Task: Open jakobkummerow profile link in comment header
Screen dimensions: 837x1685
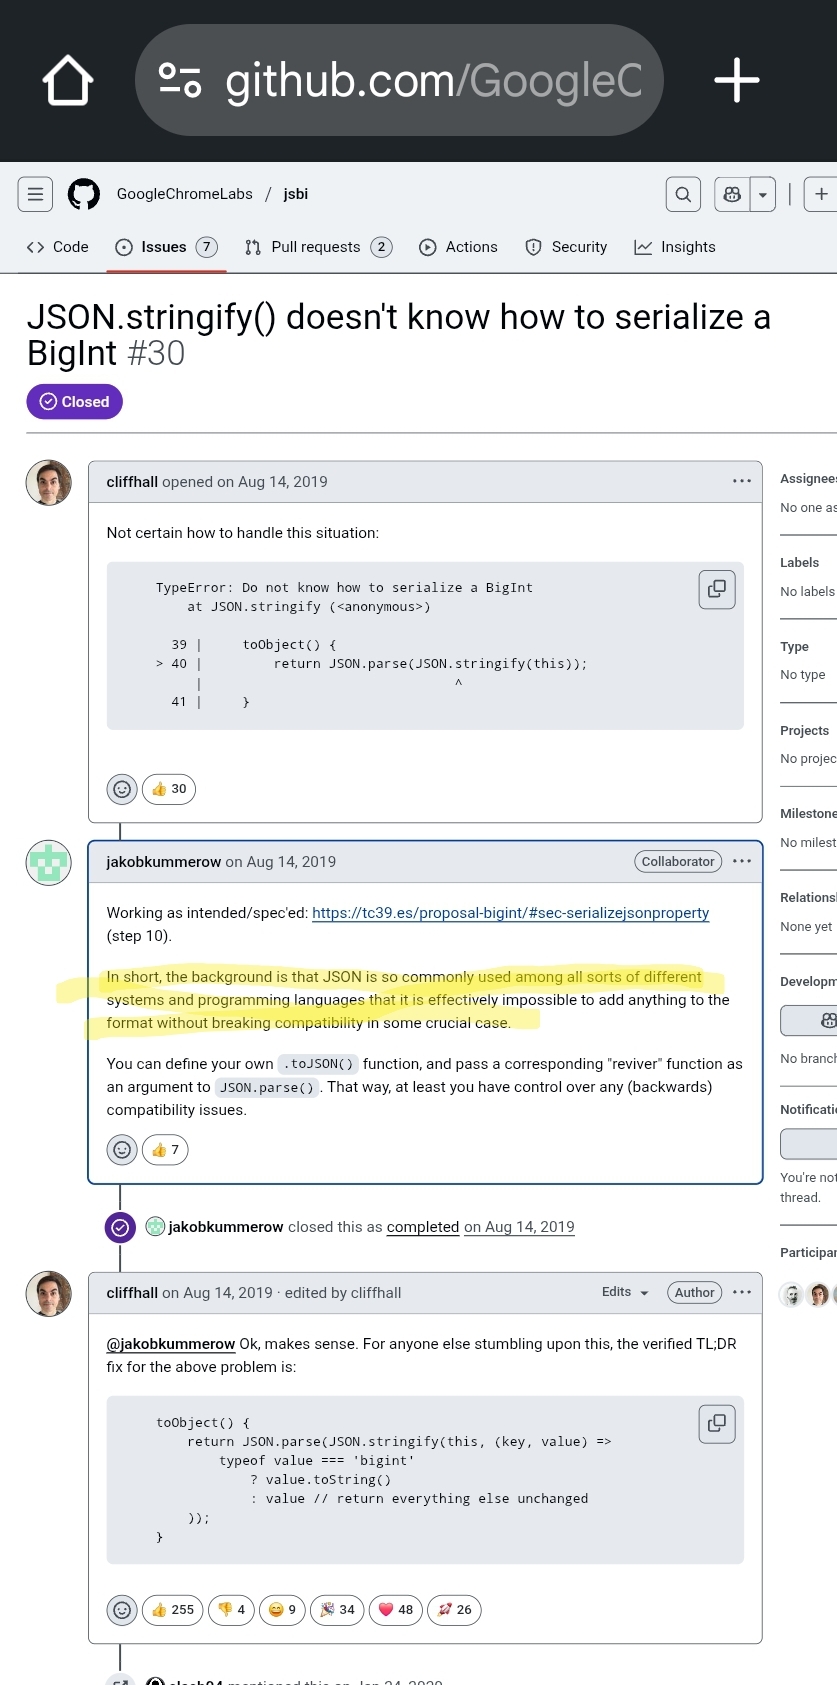Action: pos(163,862)
